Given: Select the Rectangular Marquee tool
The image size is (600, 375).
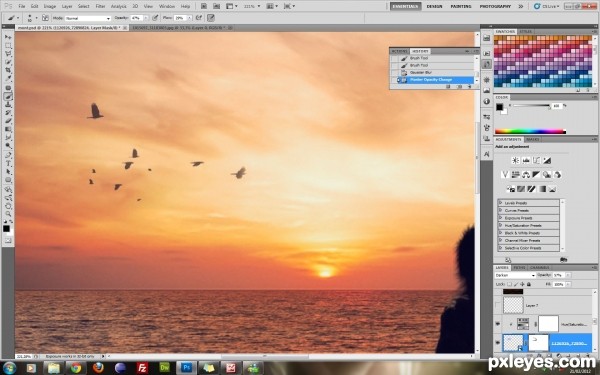Looking at the screenshot, I should 8,46.
